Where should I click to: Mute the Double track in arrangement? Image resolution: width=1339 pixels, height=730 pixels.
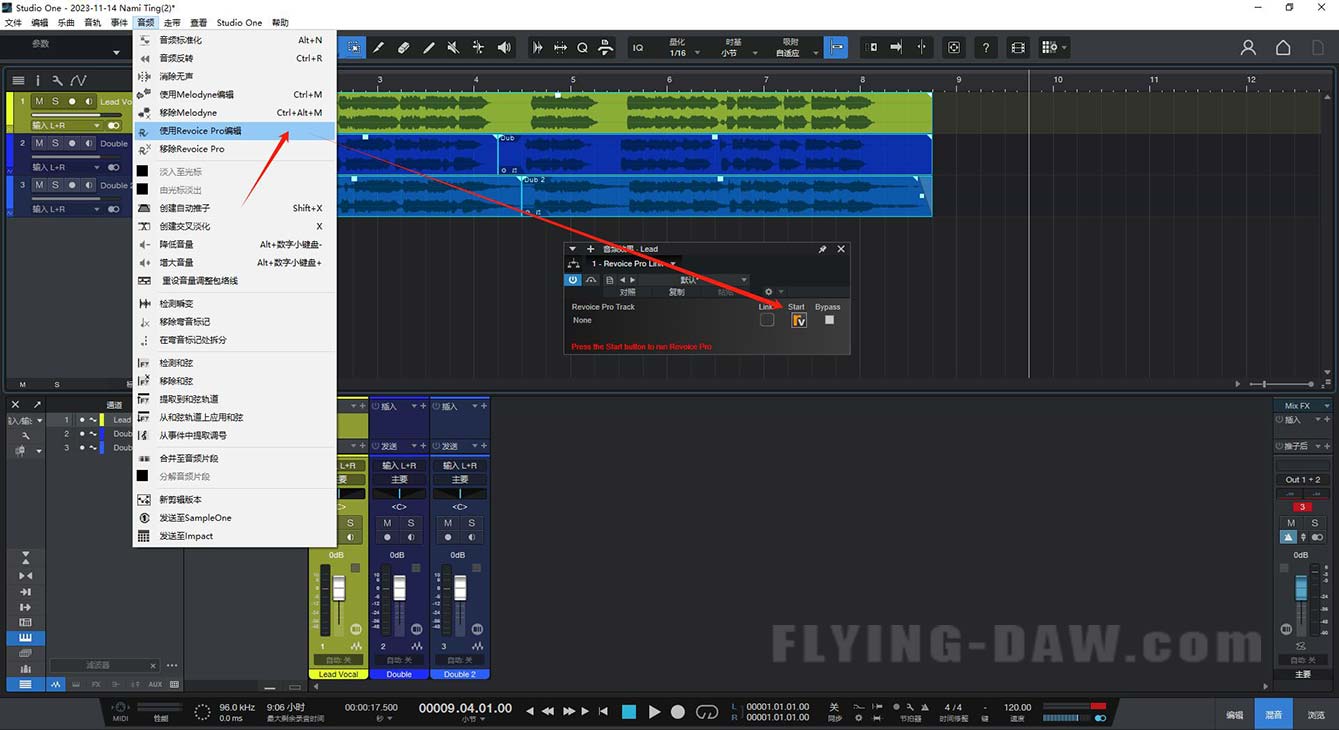coord(39,143)
